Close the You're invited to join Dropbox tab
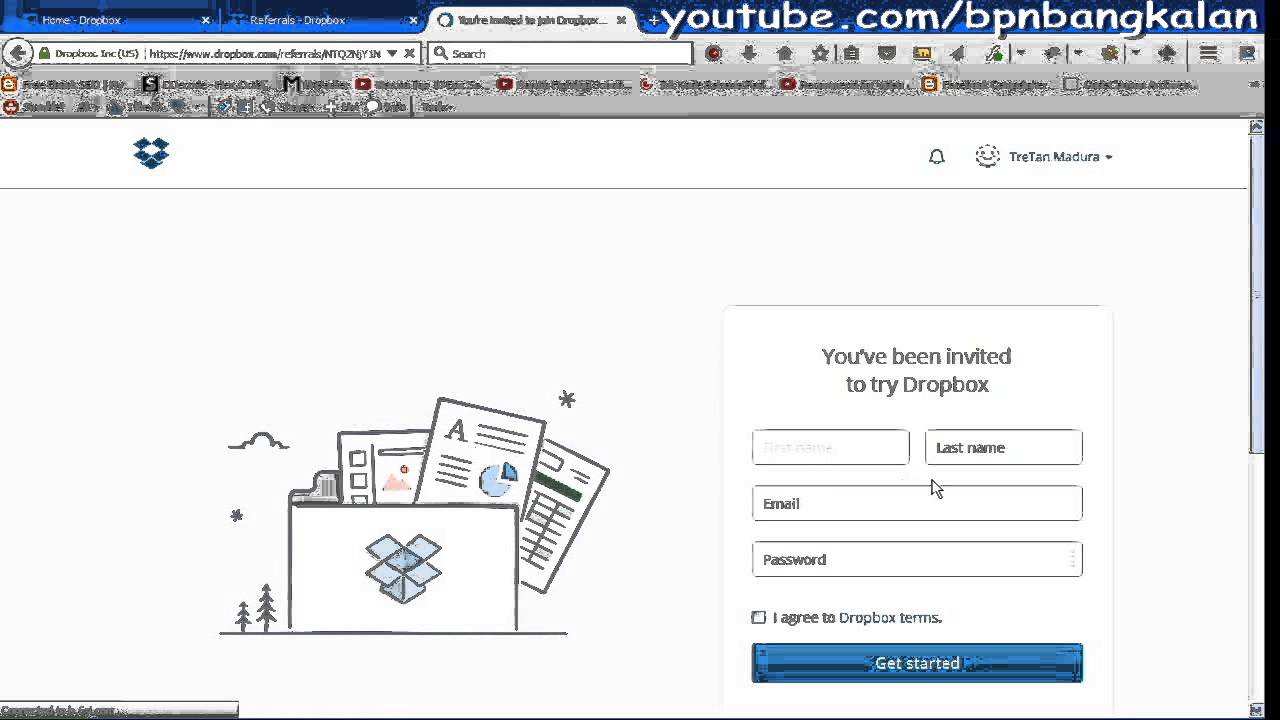This screenshot has height=720, width=1280. [x=621, y=20]
